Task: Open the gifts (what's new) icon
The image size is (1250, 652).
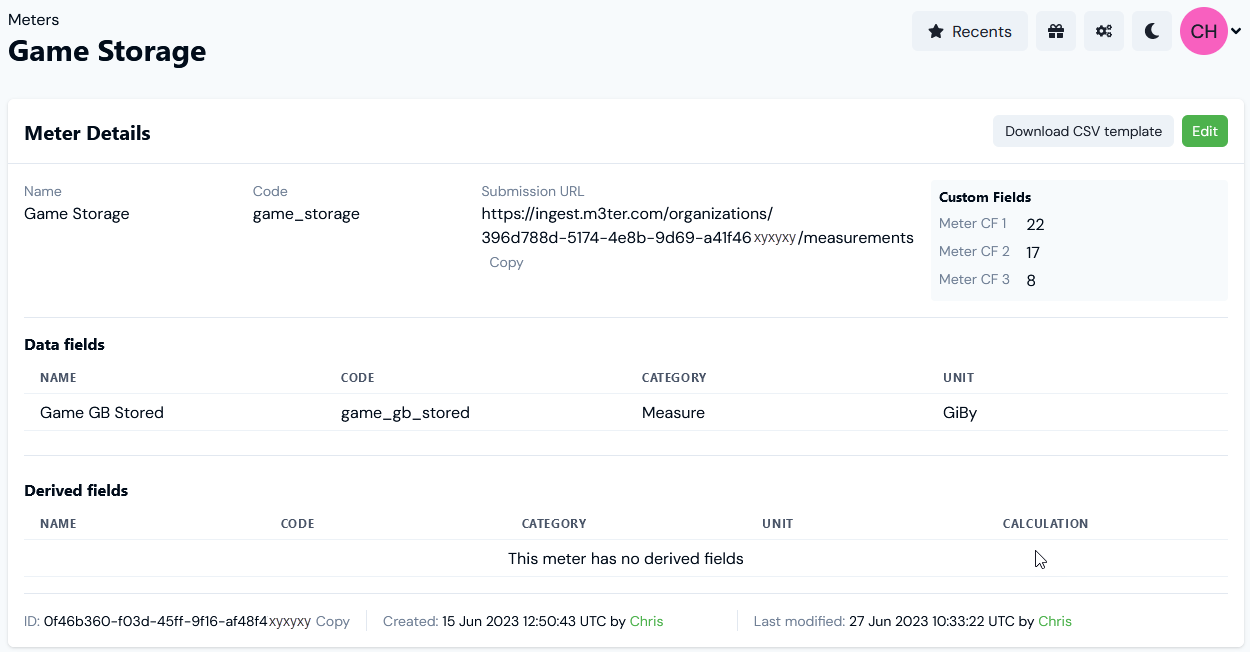Action: (x=1055, y=31)
